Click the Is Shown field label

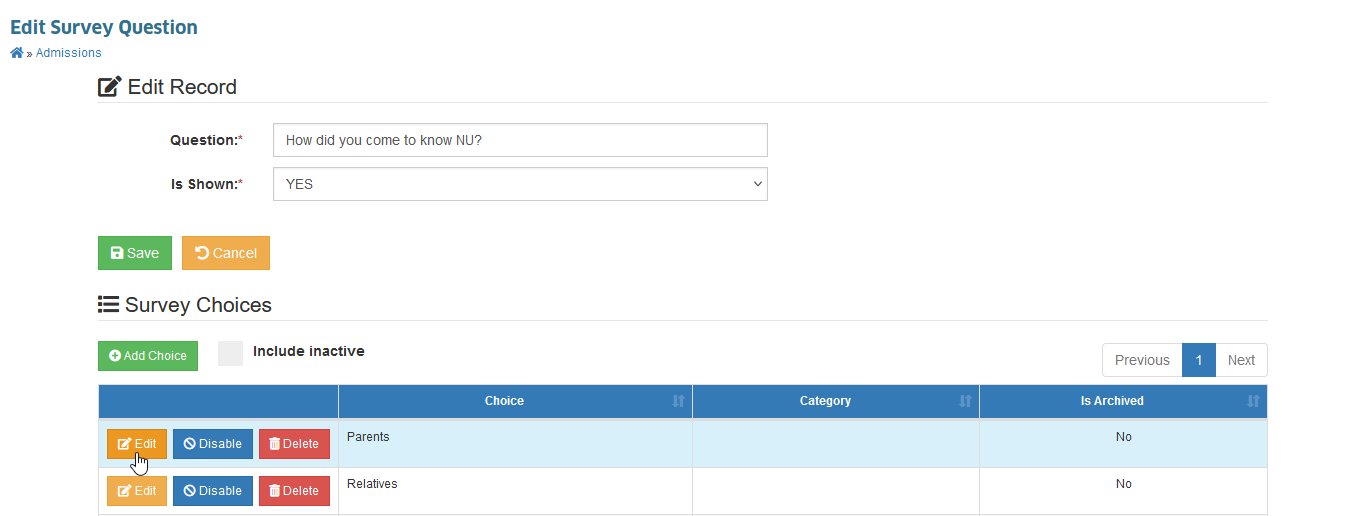(x=207, y=184)
